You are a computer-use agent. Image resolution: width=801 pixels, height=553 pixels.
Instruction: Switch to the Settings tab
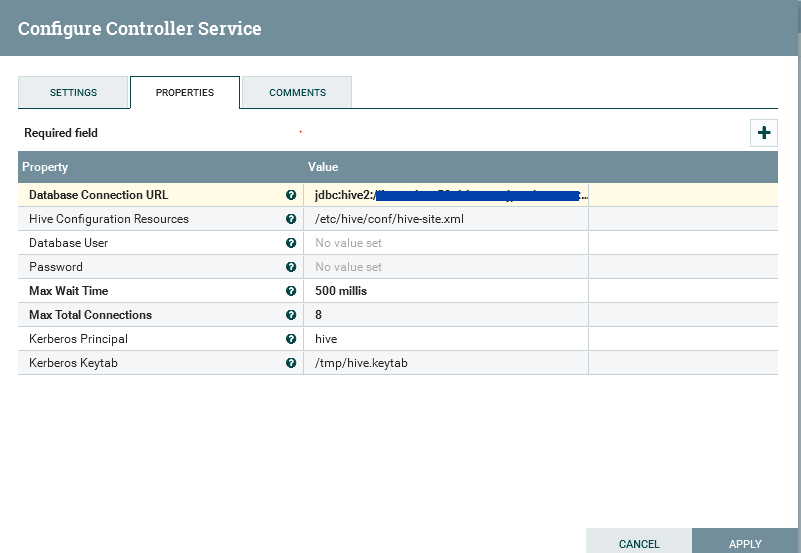point(73,93)
